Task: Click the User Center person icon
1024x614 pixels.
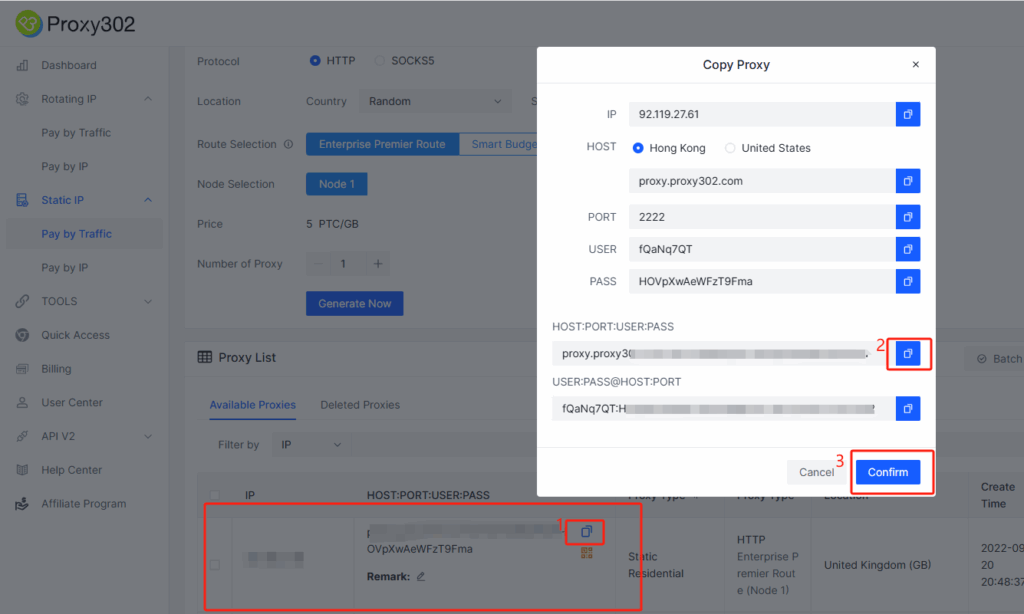Action: [x=22, y=402]
